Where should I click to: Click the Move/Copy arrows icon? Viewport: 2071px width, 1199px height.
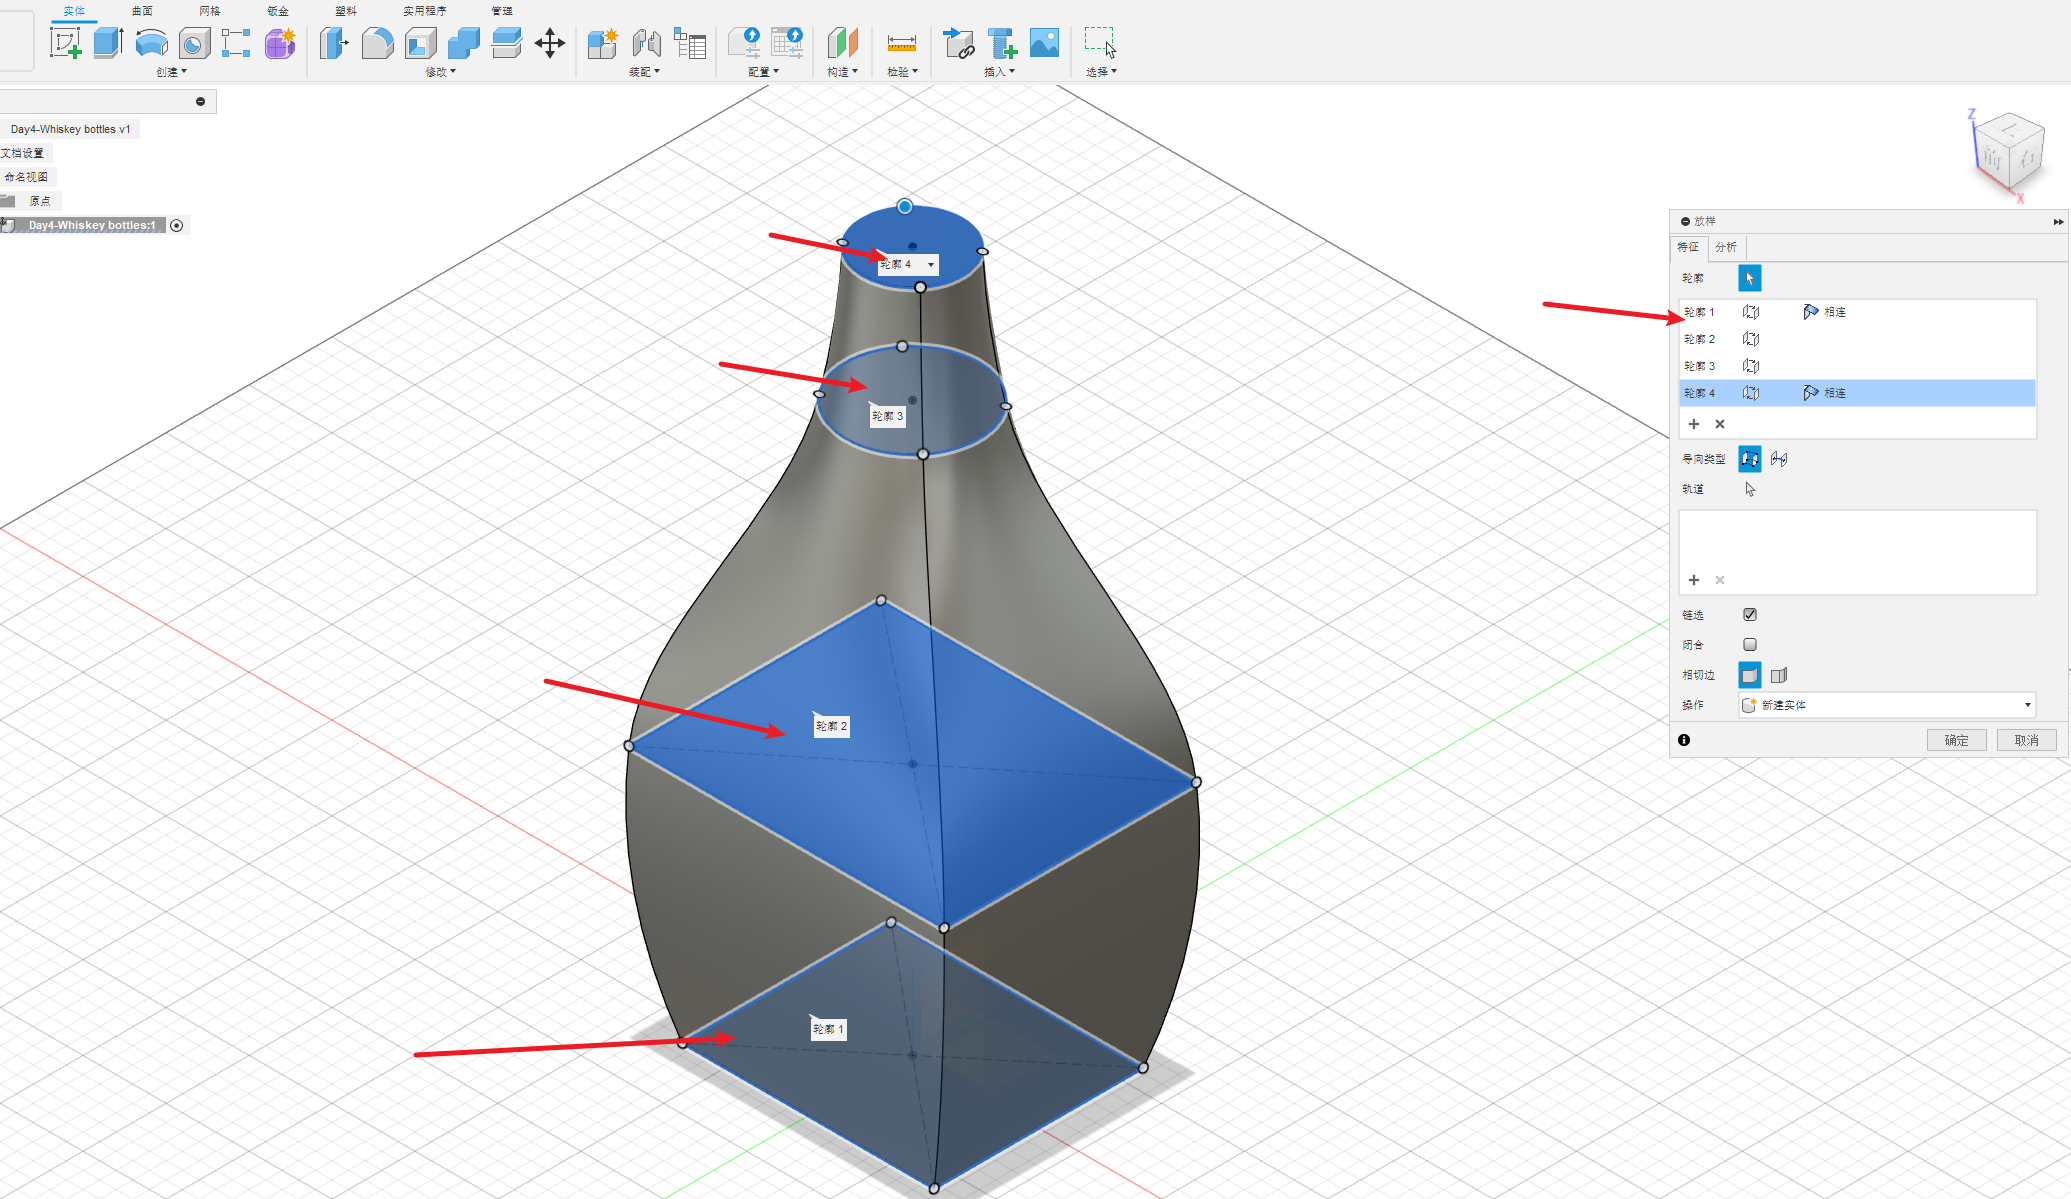click(550, 43)
